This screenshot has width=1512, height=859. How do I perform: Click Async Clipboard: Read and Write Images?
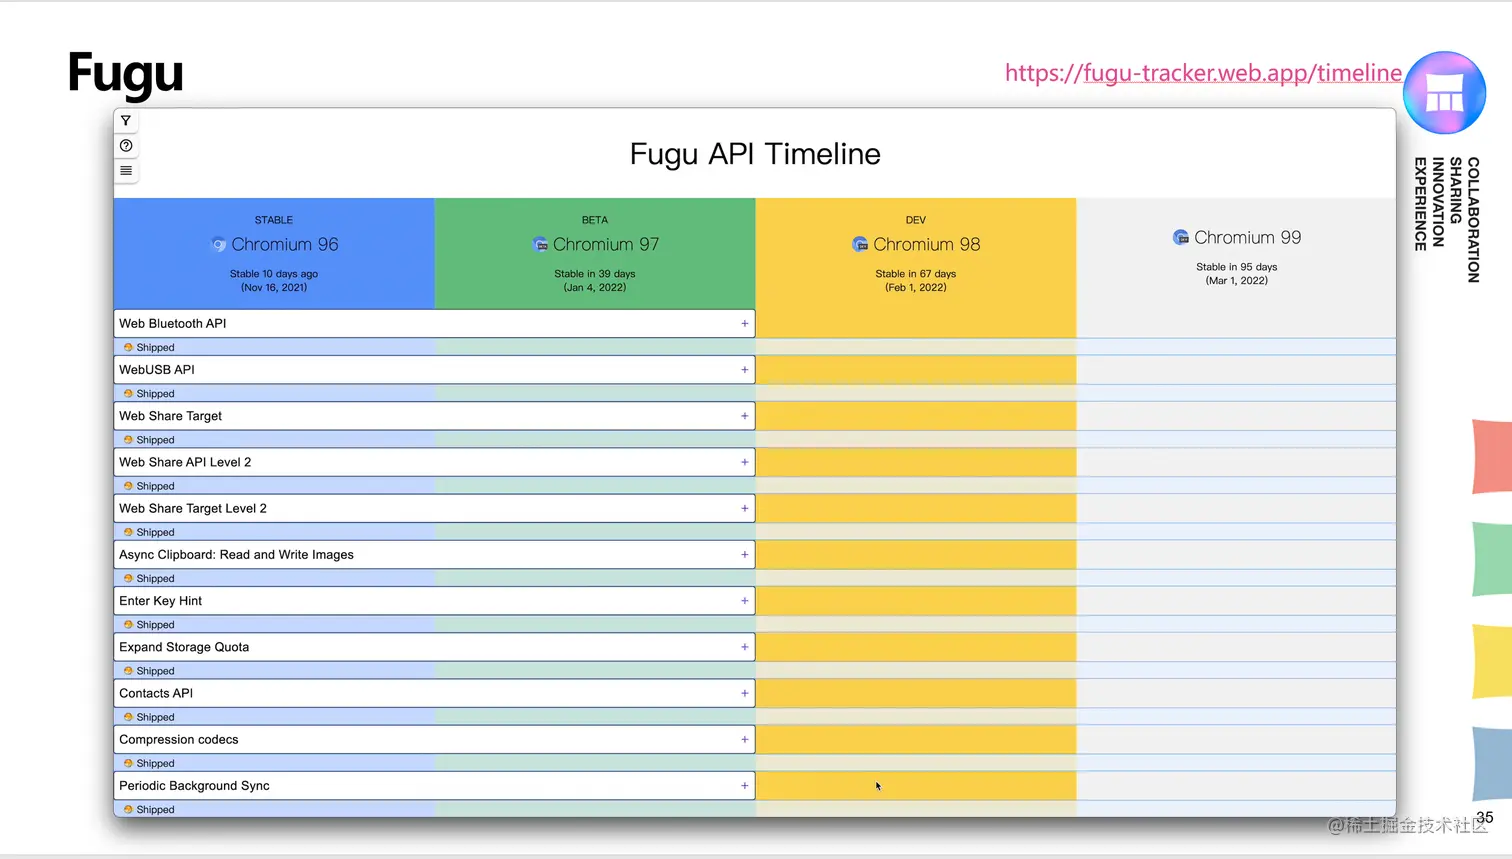click(x=237, y=554)
